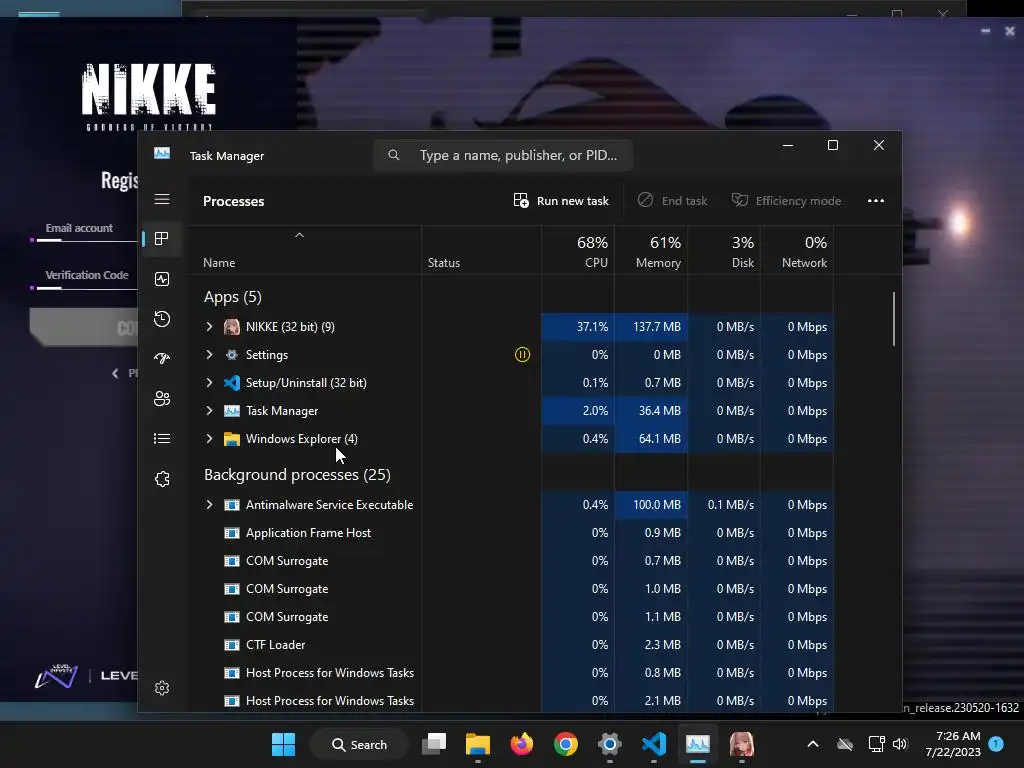Screen dimensions: 1024x768
Task: Expand Antimalware Service Executable group
Action: [x=209, y=505]
